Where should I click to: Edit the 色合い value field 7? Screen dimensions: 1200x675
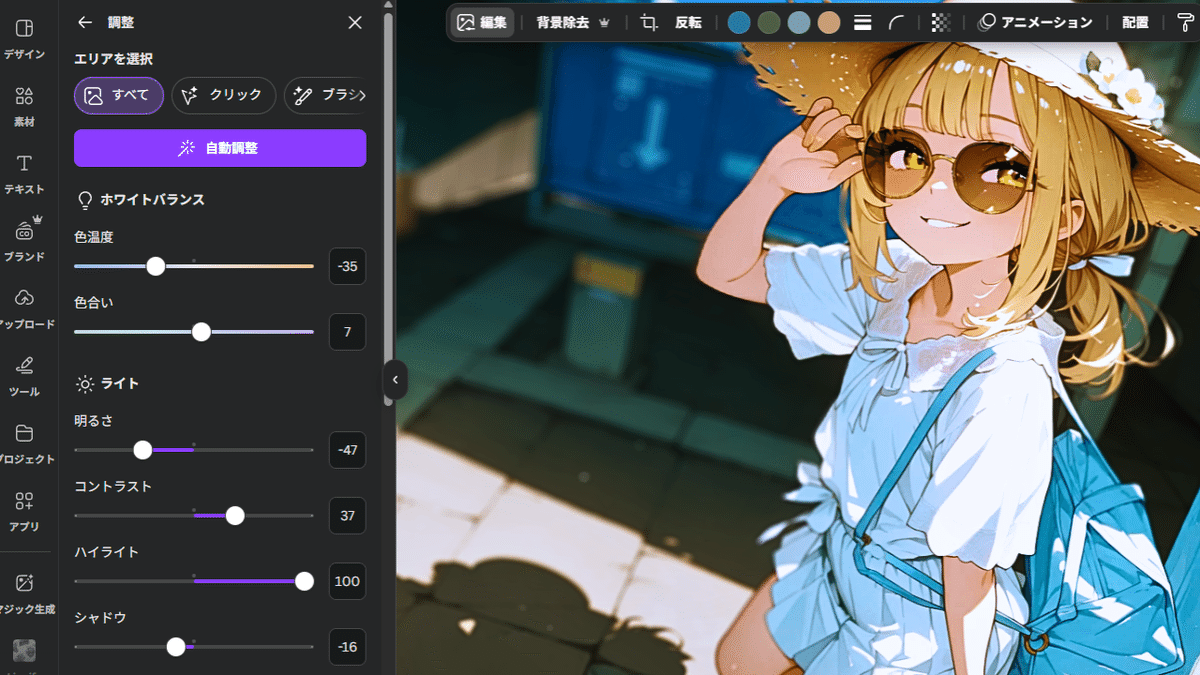(347, 332)
